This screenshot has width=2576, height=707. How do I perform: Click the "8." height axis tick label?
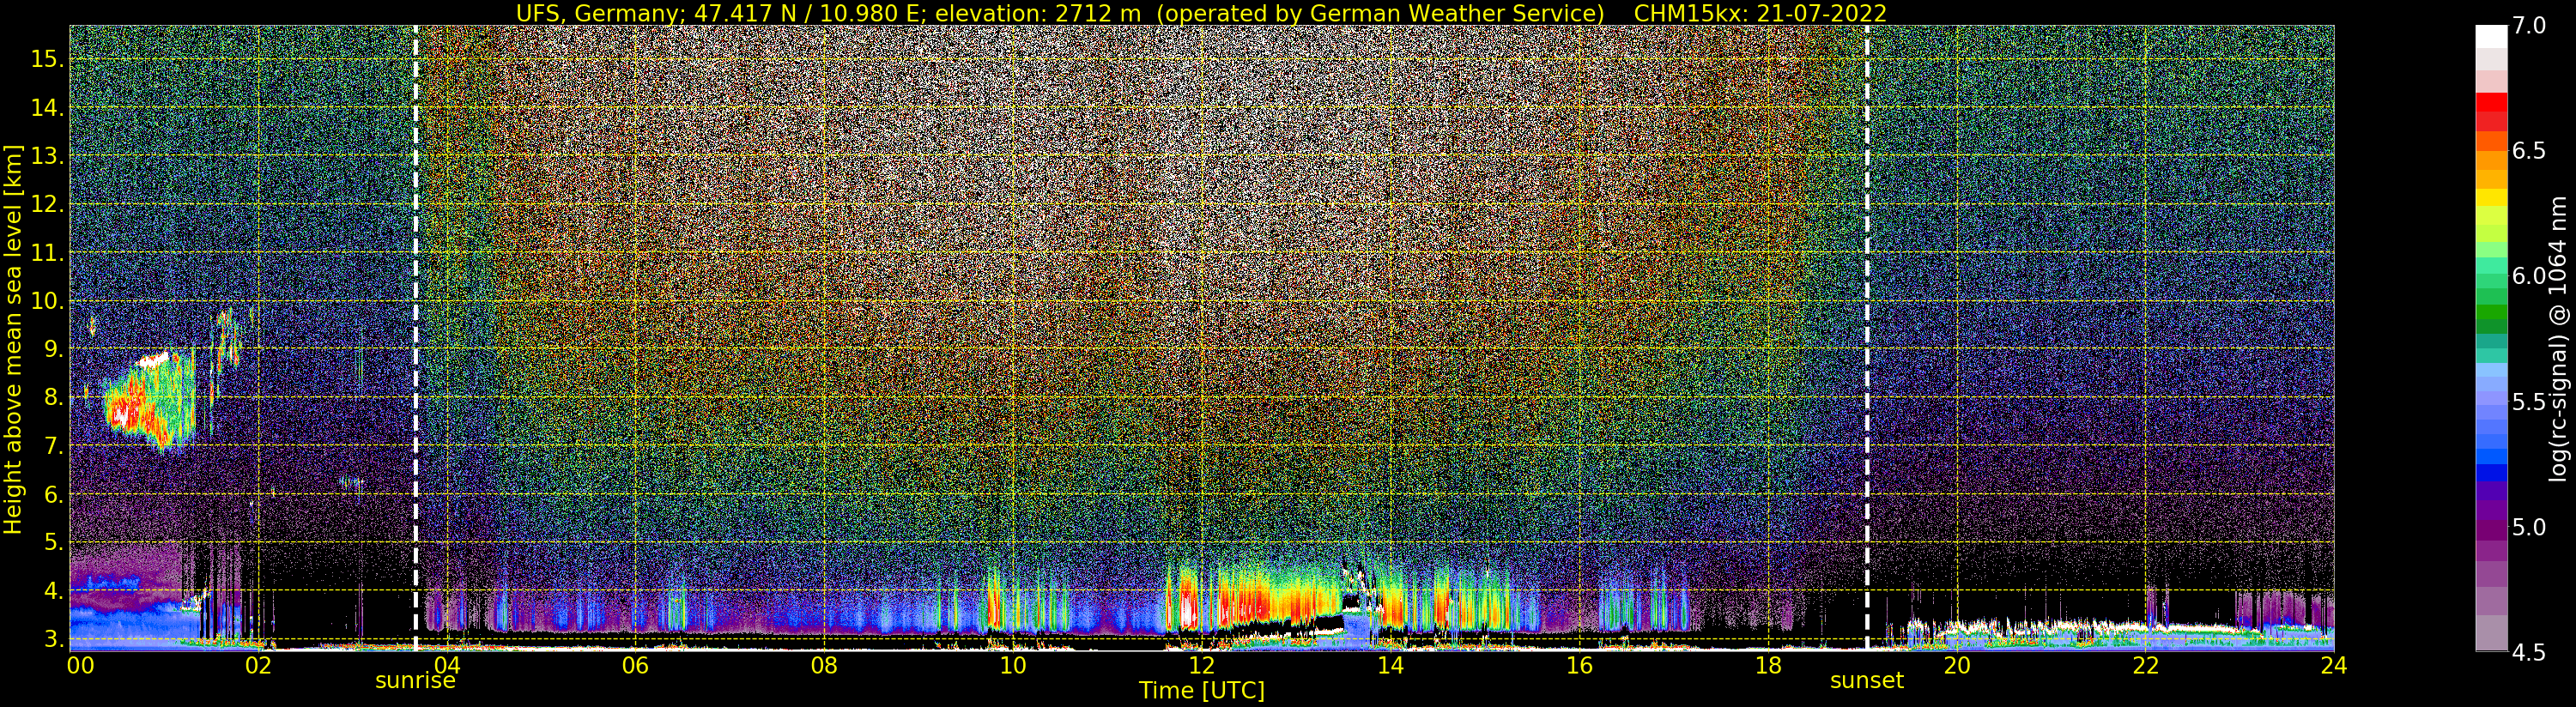tap(52, 398)
